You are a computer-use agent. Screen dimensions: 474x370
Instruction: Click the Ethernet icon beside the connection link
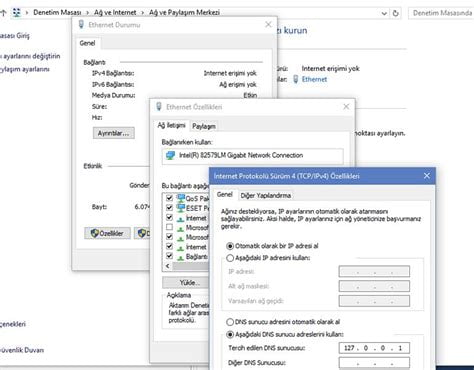296,79
